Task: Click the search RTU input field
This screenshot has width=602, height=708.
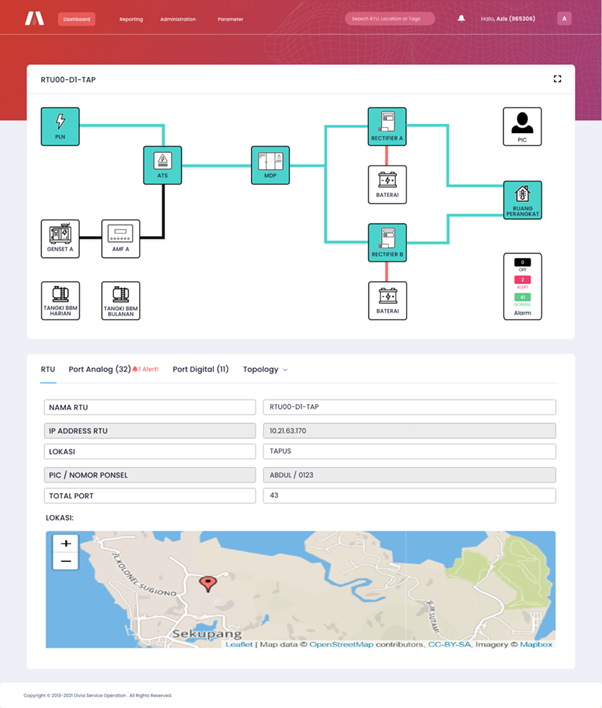Action: 389,19
